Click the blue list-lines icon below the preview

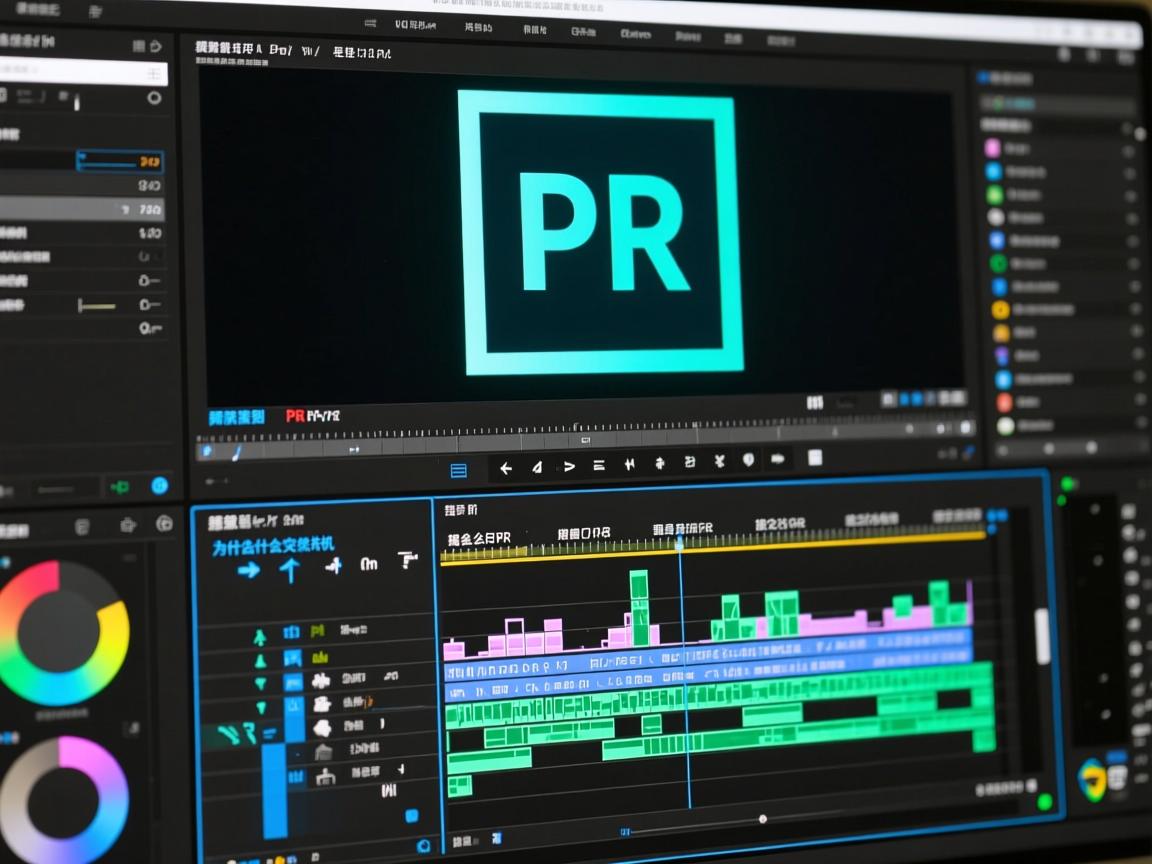point(459,469)
